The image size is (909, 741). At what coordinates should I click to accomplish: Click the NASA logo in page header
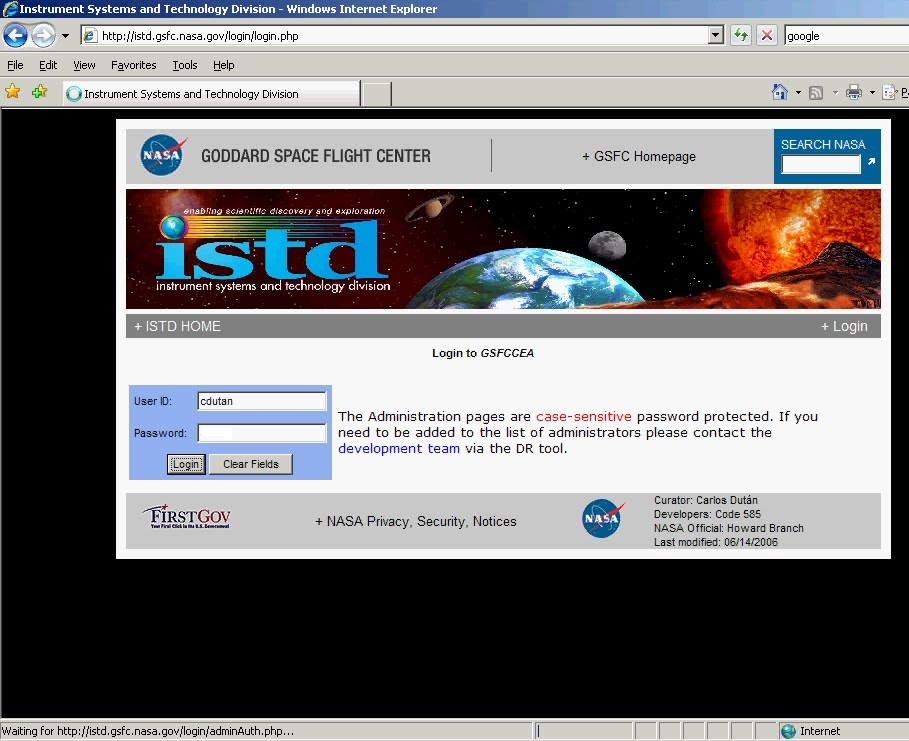pyautogui.click(x=163, y=155)
